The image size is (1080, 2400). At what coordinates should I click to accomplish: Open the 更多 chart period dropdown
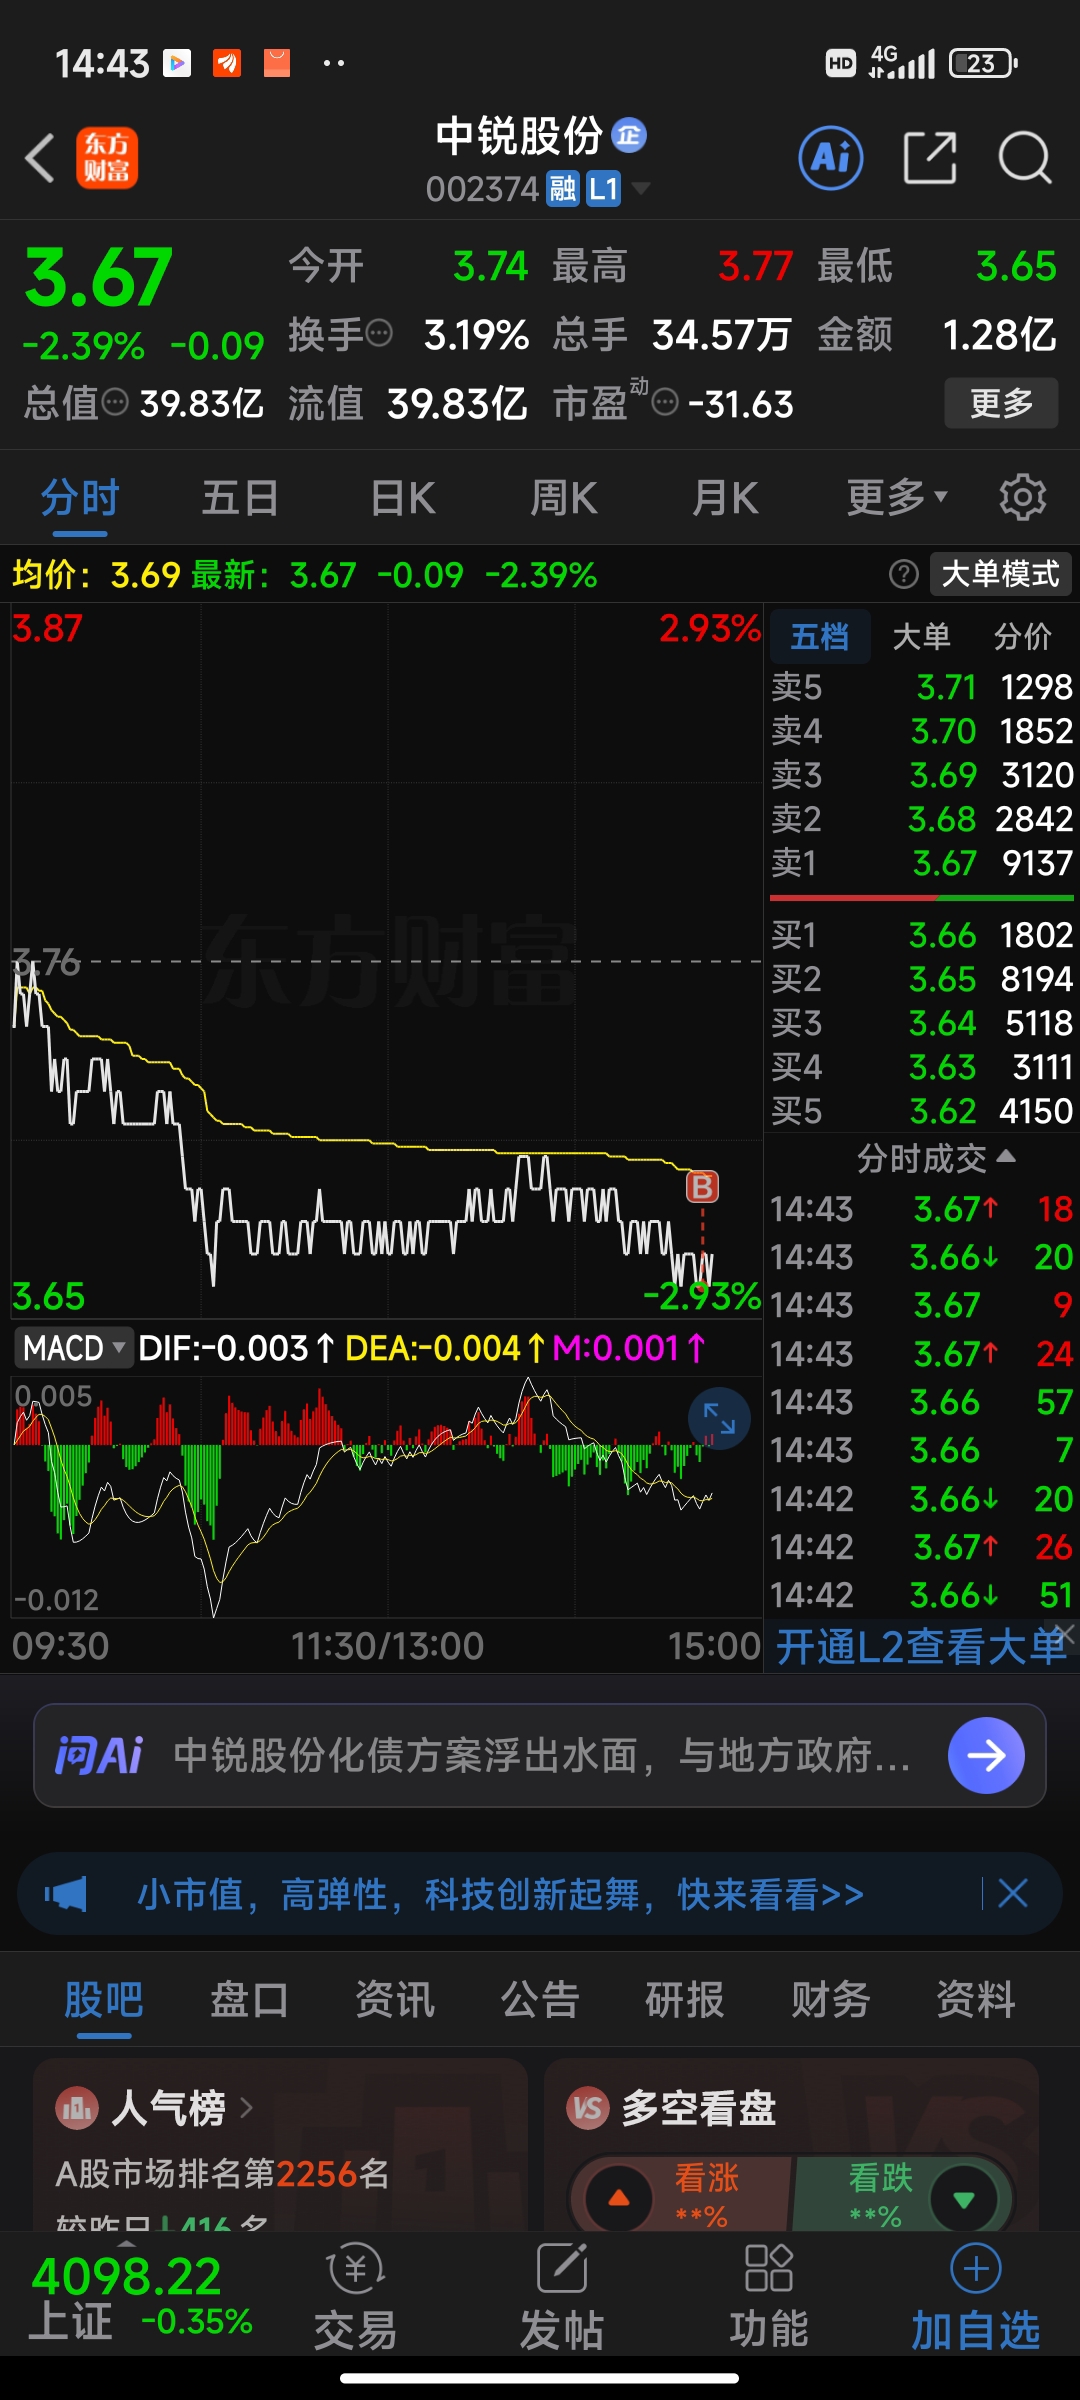tap(897, 497)
